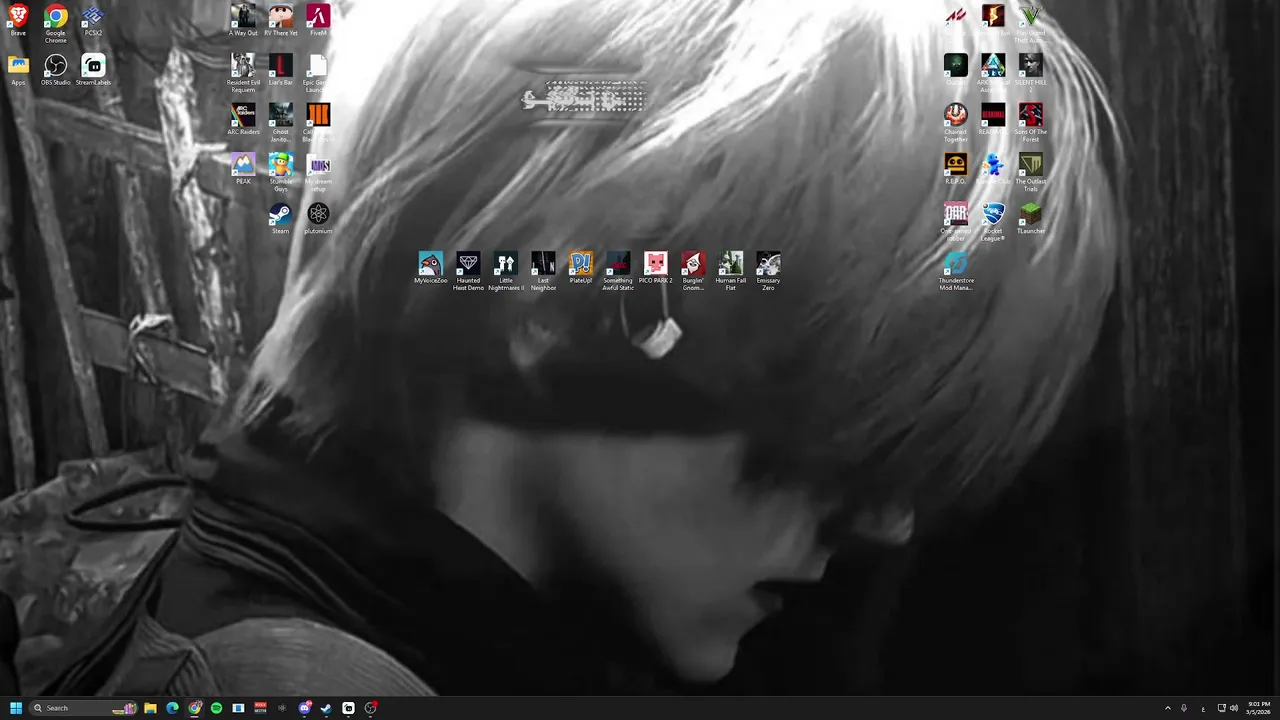Select the PEAK game shortcut
Image resolution: width=1280 pixels, height=720 pixels.
pos(243,169)
